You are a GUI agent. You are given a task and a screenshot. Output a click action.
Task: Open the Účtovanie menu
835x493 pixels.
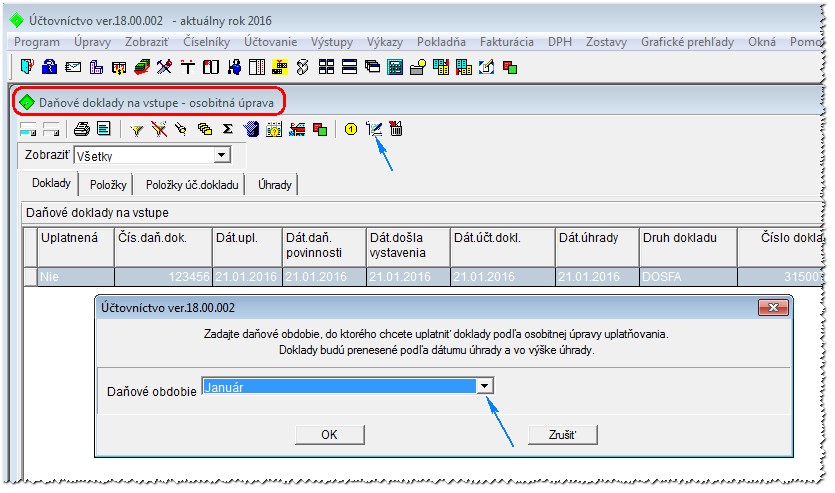271,42
